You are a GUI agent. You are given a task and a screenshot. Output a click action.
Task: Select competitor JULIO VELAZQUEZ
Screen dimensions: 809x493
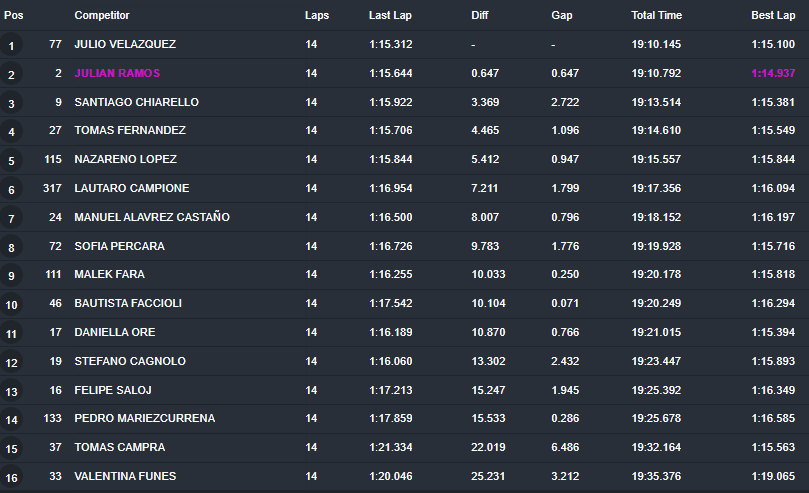pyautogui.click(x=125, y=44)
